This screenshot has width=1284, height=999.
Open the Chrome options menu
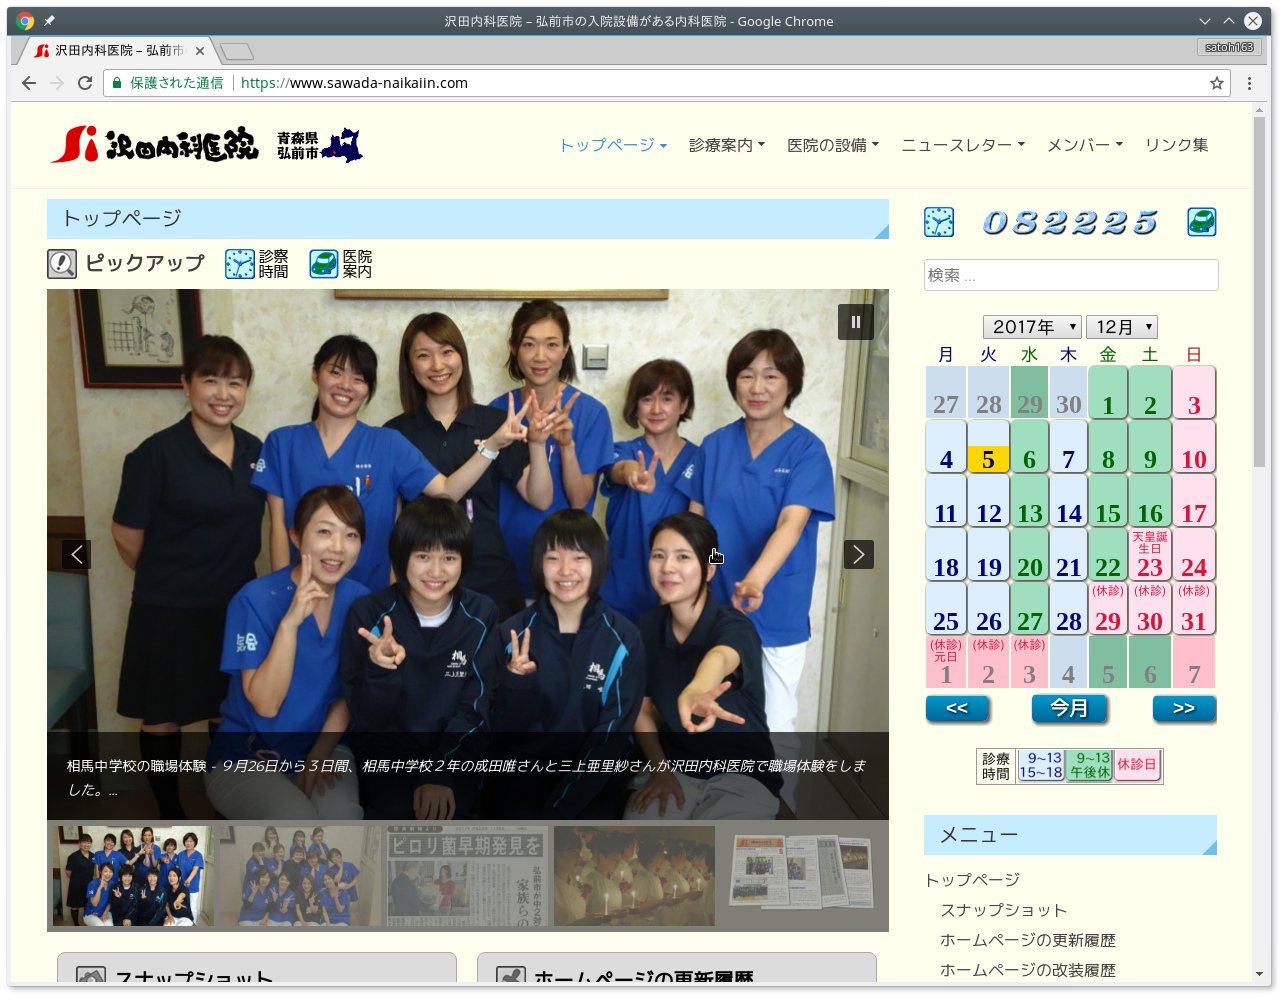(x=1249, y=83)
